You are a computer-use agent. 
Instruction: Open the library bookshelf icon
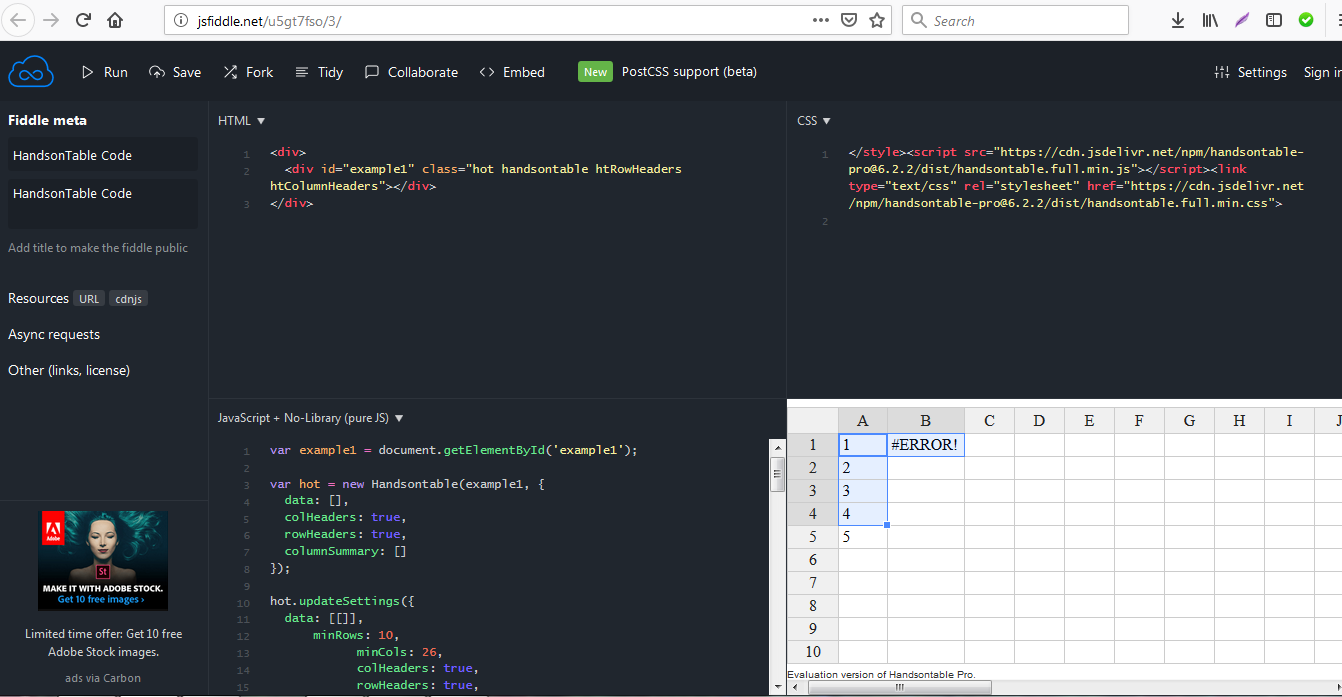pyautogui.click(x=1210, y=20)
